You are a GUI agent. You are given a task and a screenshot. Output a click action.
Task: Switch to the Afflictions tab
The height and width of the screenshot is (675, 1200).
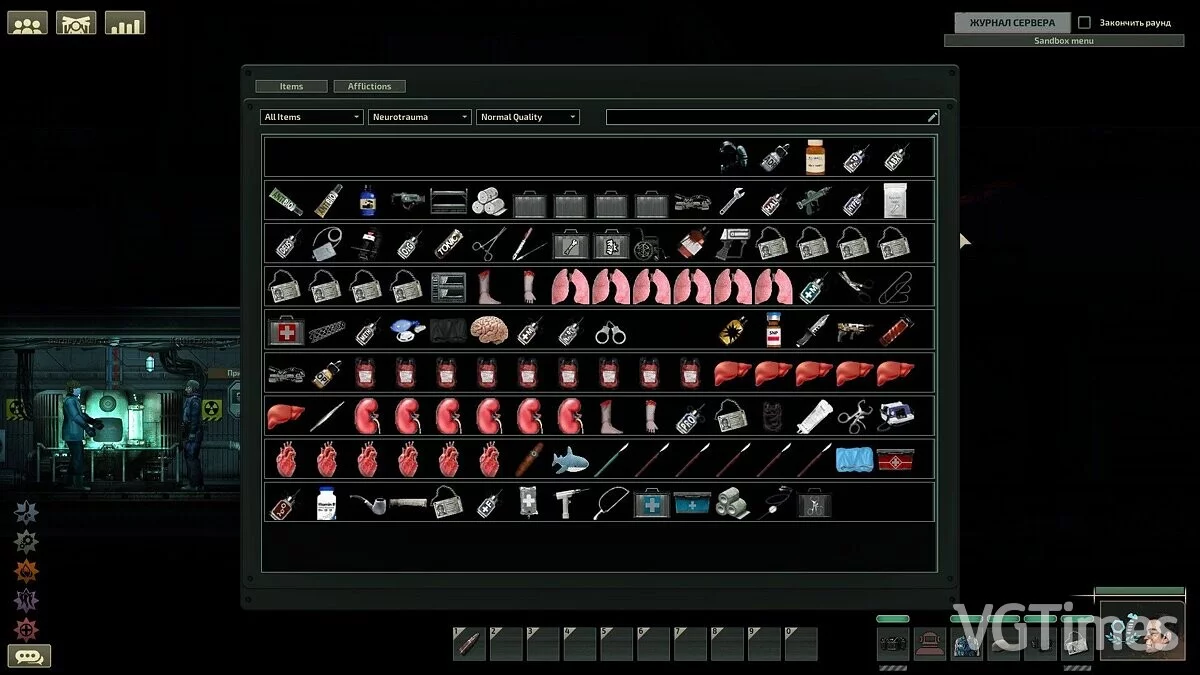(370, 86)
